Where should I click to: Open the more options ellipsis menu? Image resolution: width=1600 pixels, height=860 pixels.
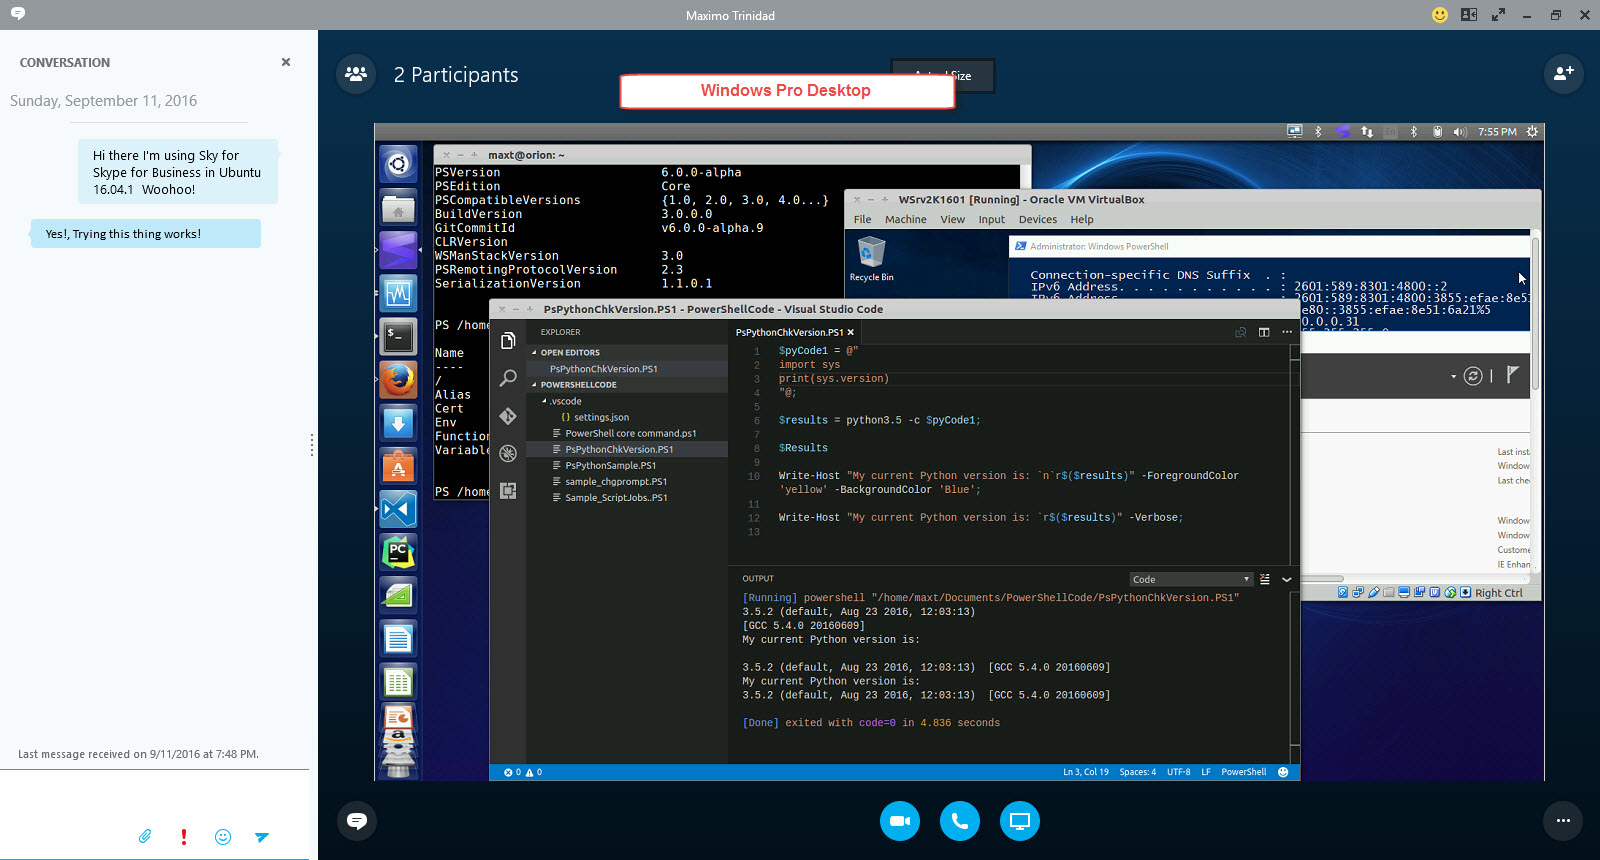(1563, 821)
